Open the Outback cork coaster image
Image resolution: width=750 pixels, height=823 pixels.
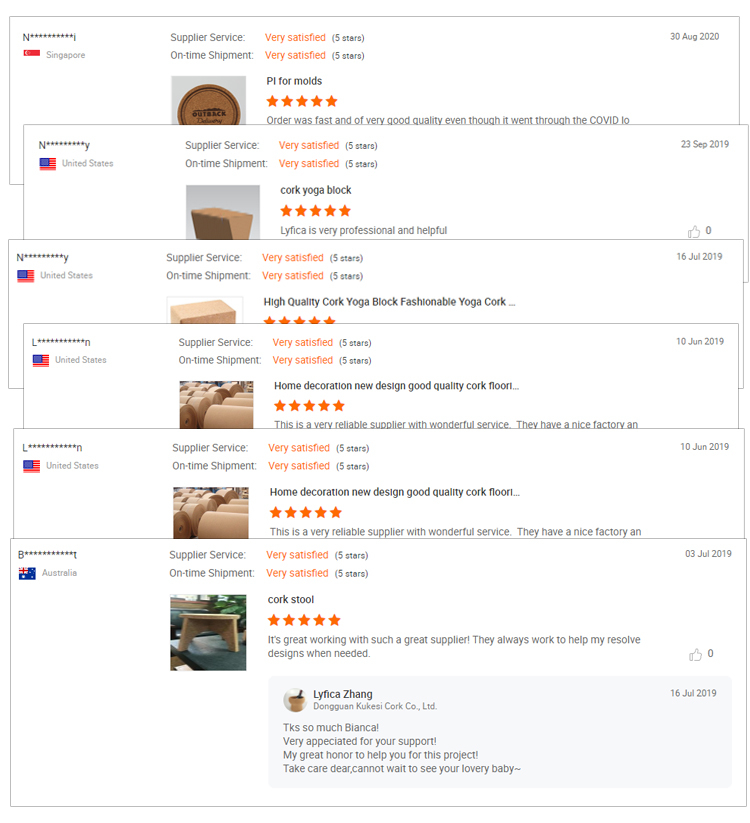click(x=208, y=100)
